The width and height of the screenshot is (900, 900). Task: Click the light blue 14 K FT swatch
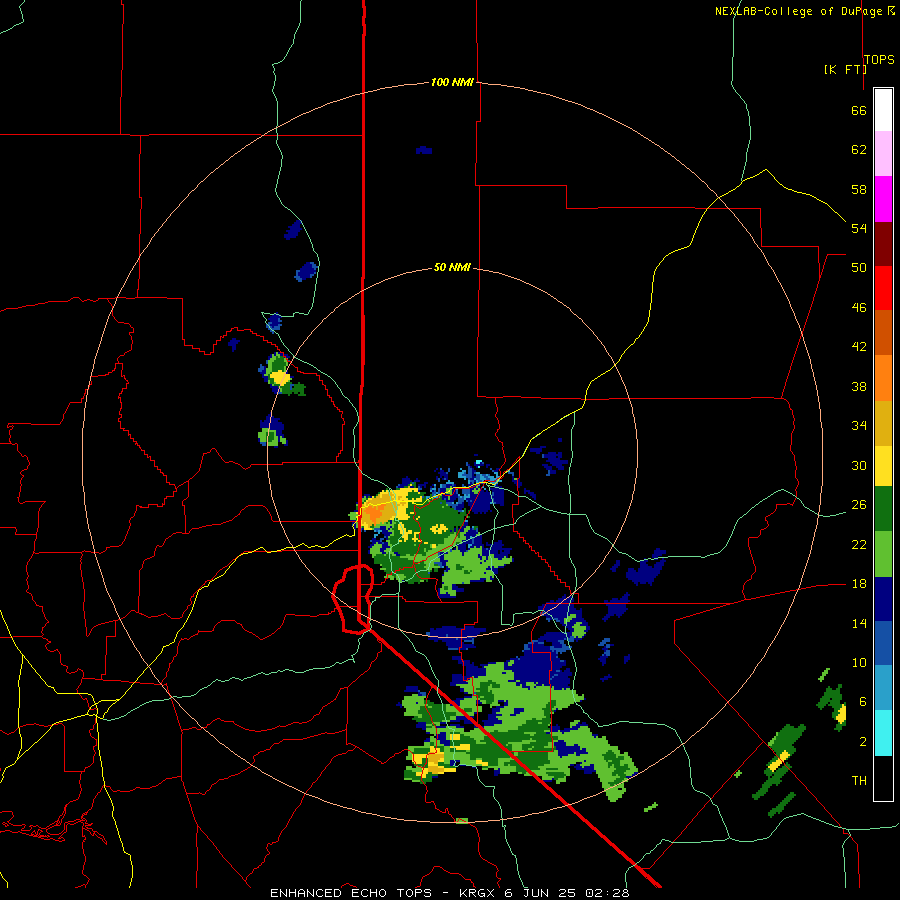coord(883,688)
